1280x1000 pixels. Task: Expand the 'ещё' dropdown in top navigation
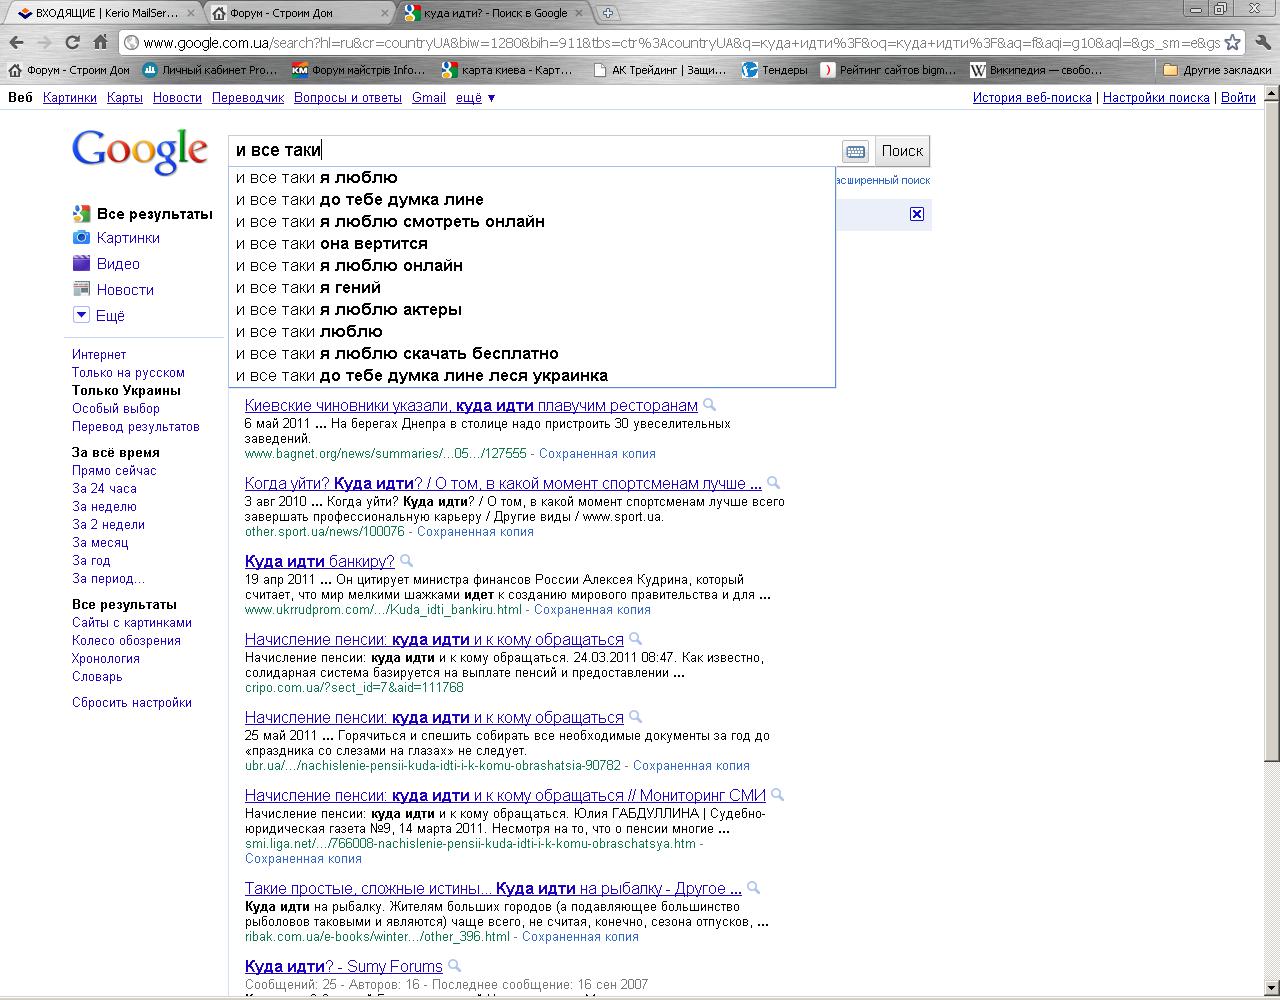476,98
